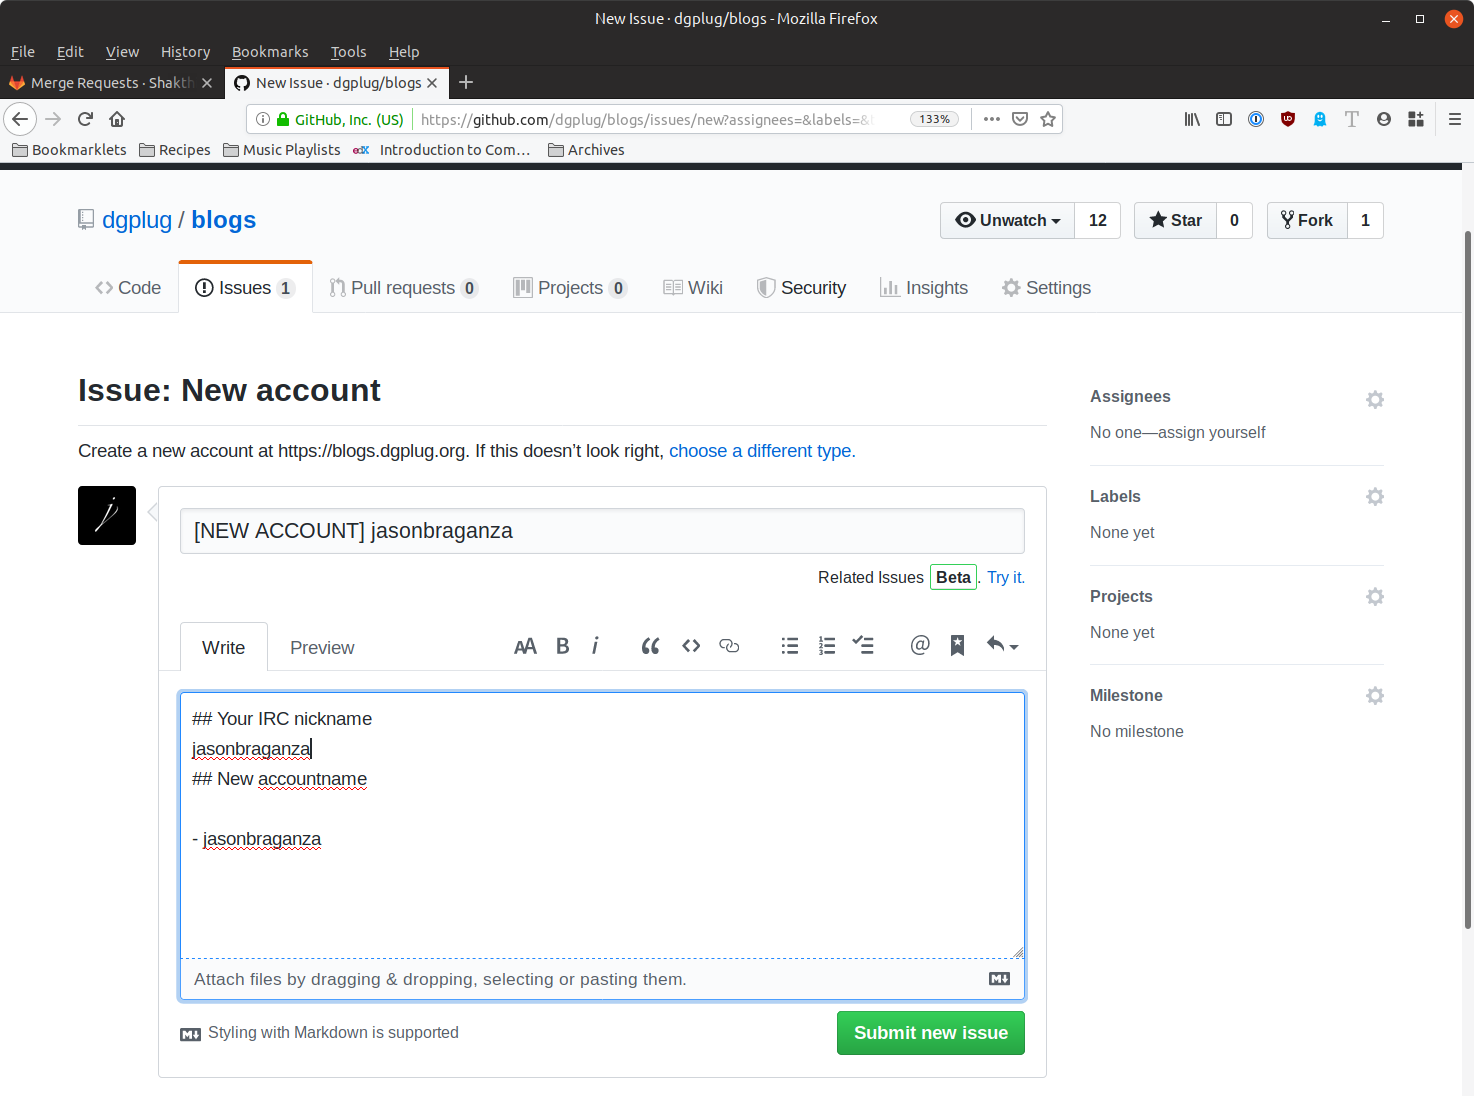Open the Tools menu

[x=348, y=52]
